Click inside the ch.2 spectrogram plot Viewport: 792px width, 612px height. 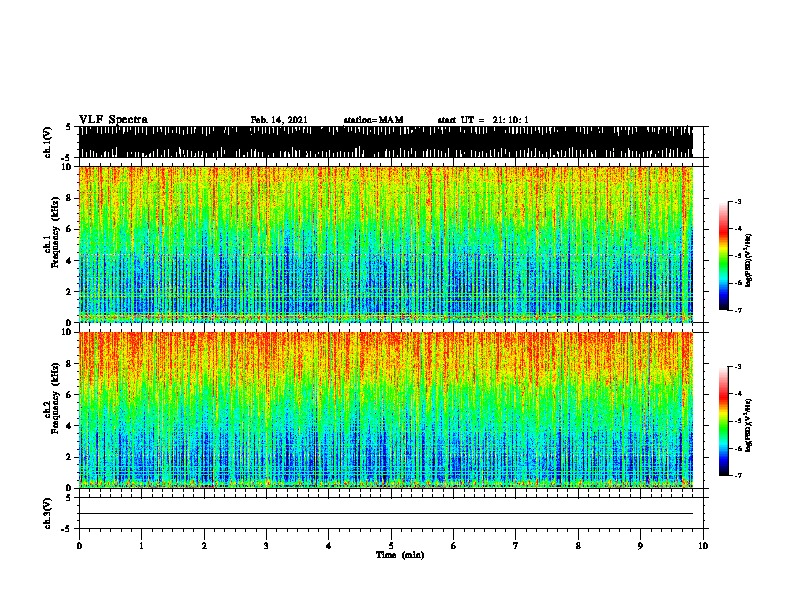click(x=386, y=410)
